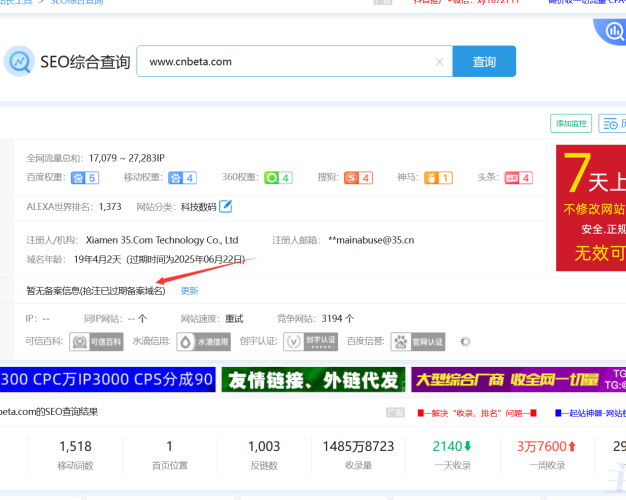
Task: Click the 百度权重 5 badge
Action: [85, 178]
